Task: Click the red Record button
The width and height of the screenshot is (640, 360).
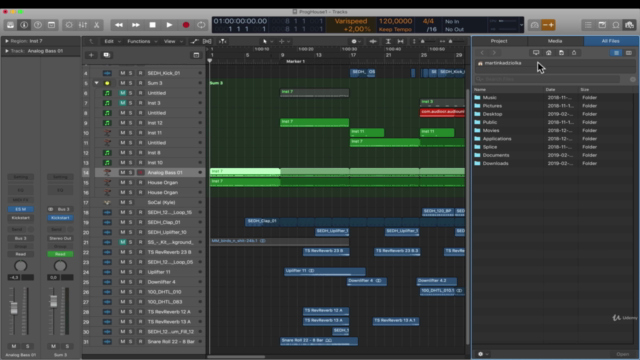Action: [x=186, y=25]
